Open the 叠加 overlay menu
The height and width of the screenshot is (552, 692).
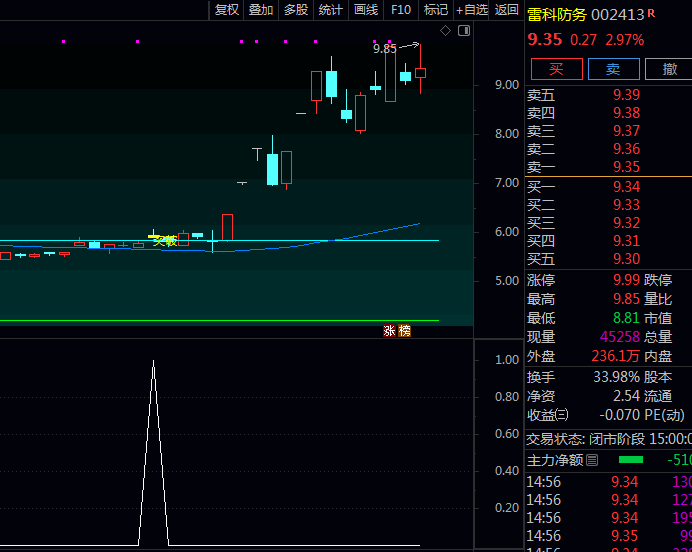coord(261,10)
